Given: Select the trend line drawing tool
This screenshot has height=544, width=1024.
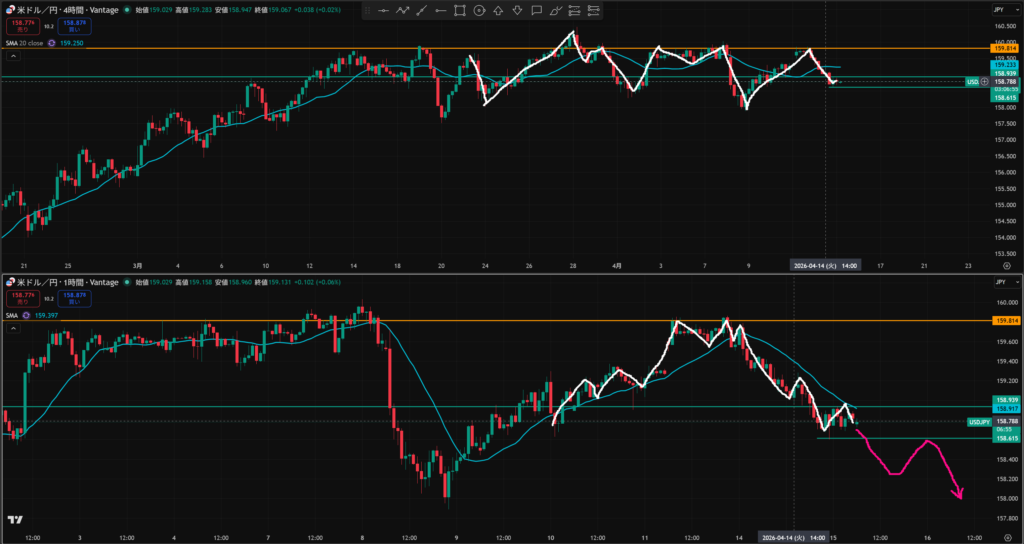Looking at the screenshot, I should tap(422, 11).
